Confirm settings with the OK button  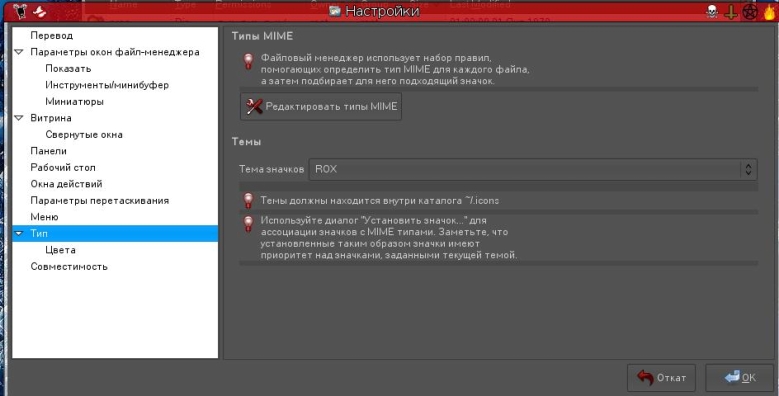[740, 378]
